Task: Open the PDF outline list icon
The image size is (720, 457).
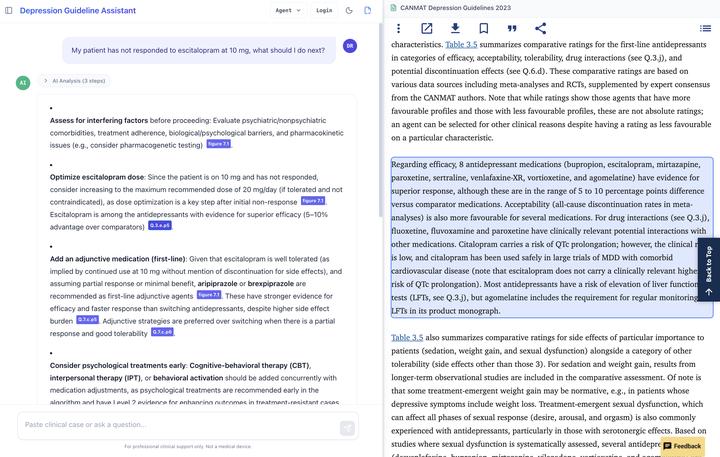Action: click(x=705, y=29)
